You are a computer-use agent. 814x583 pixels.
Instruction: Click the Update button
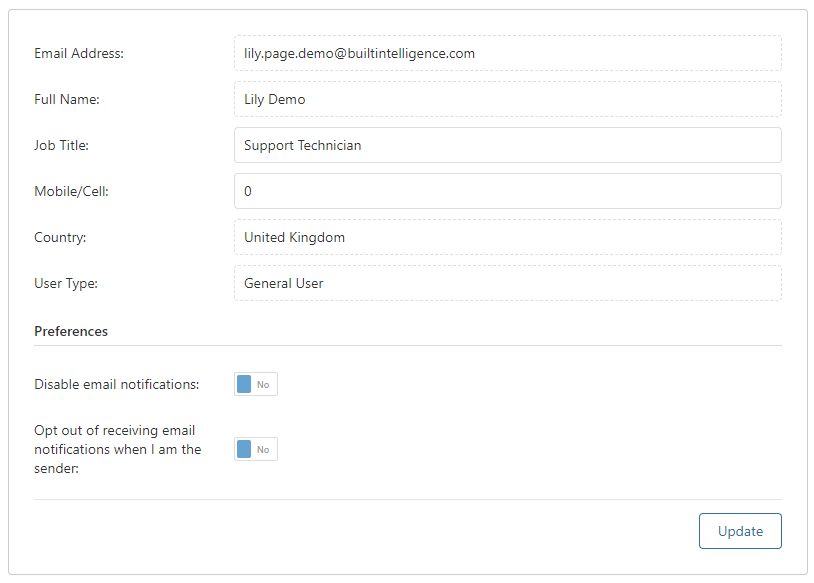point(740,531)
